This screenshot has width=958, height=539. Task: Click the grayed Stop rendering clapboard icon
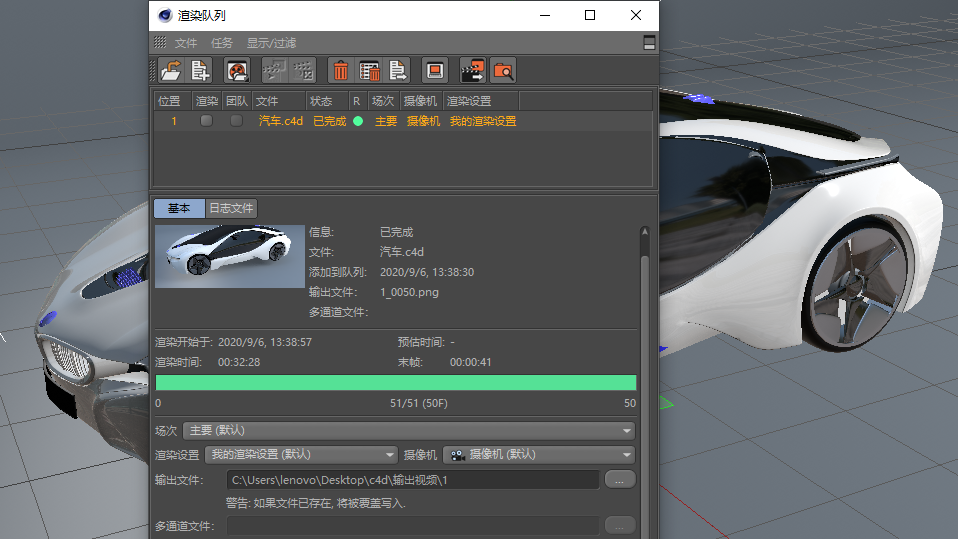coord(303,71)
